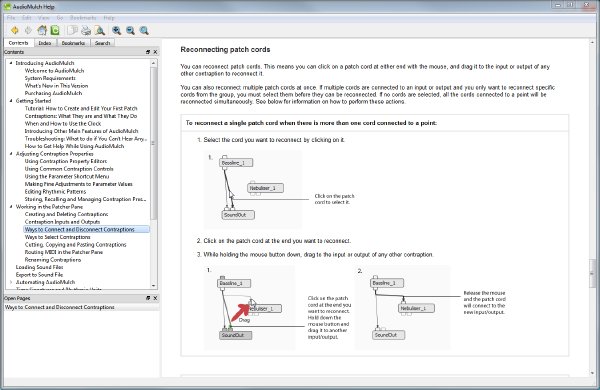
Task: Open find in text magnifier icon
Action: point(100,30)
